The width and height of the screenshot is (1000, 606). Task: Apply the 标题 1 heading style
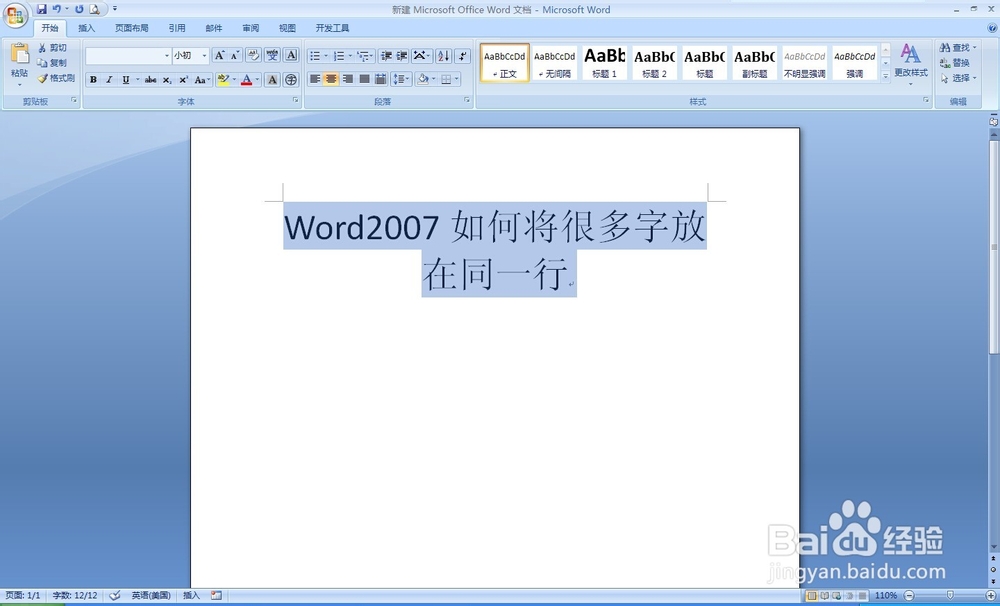pos(604,63)
